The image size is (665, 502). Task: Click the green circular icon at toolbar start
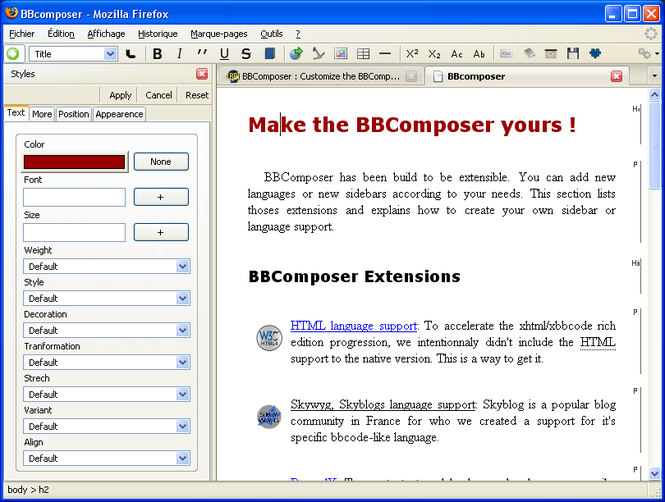tap(13, 54)
